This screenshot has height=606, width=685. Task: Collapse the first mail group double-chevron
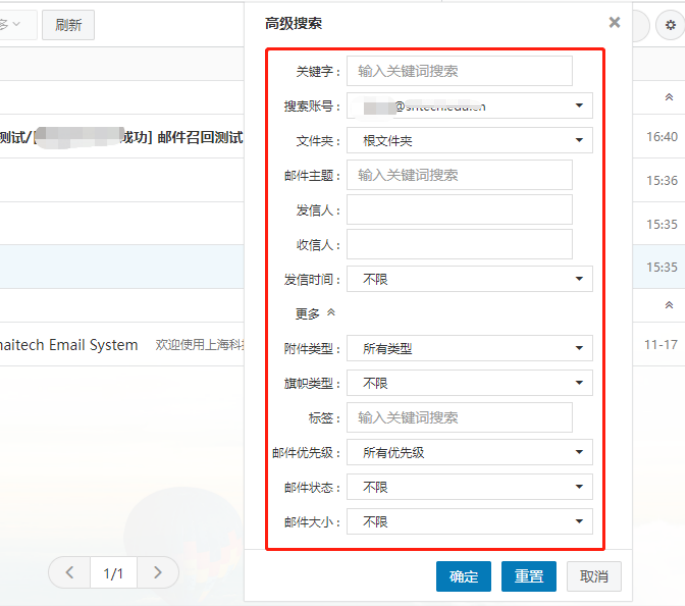pyautogui.click(x=669, y=97)
